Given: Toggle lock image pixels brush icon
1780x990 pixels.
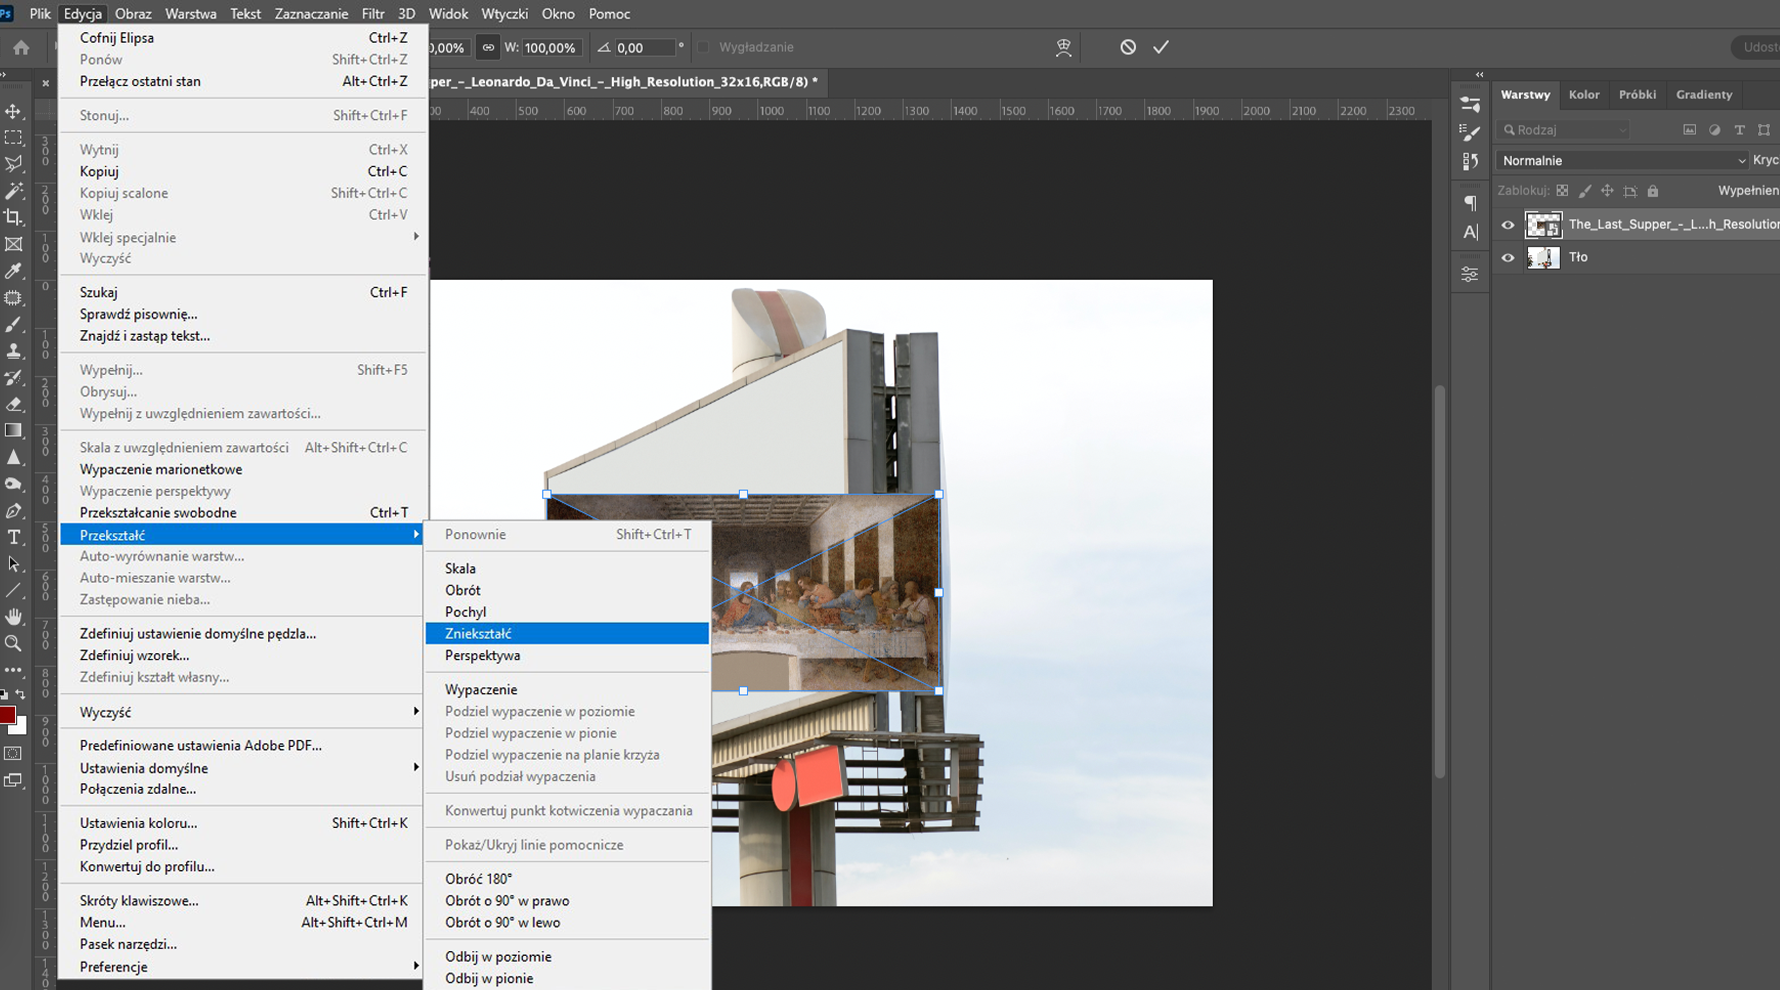Looking at the screenshot, I should [1585, 191].
